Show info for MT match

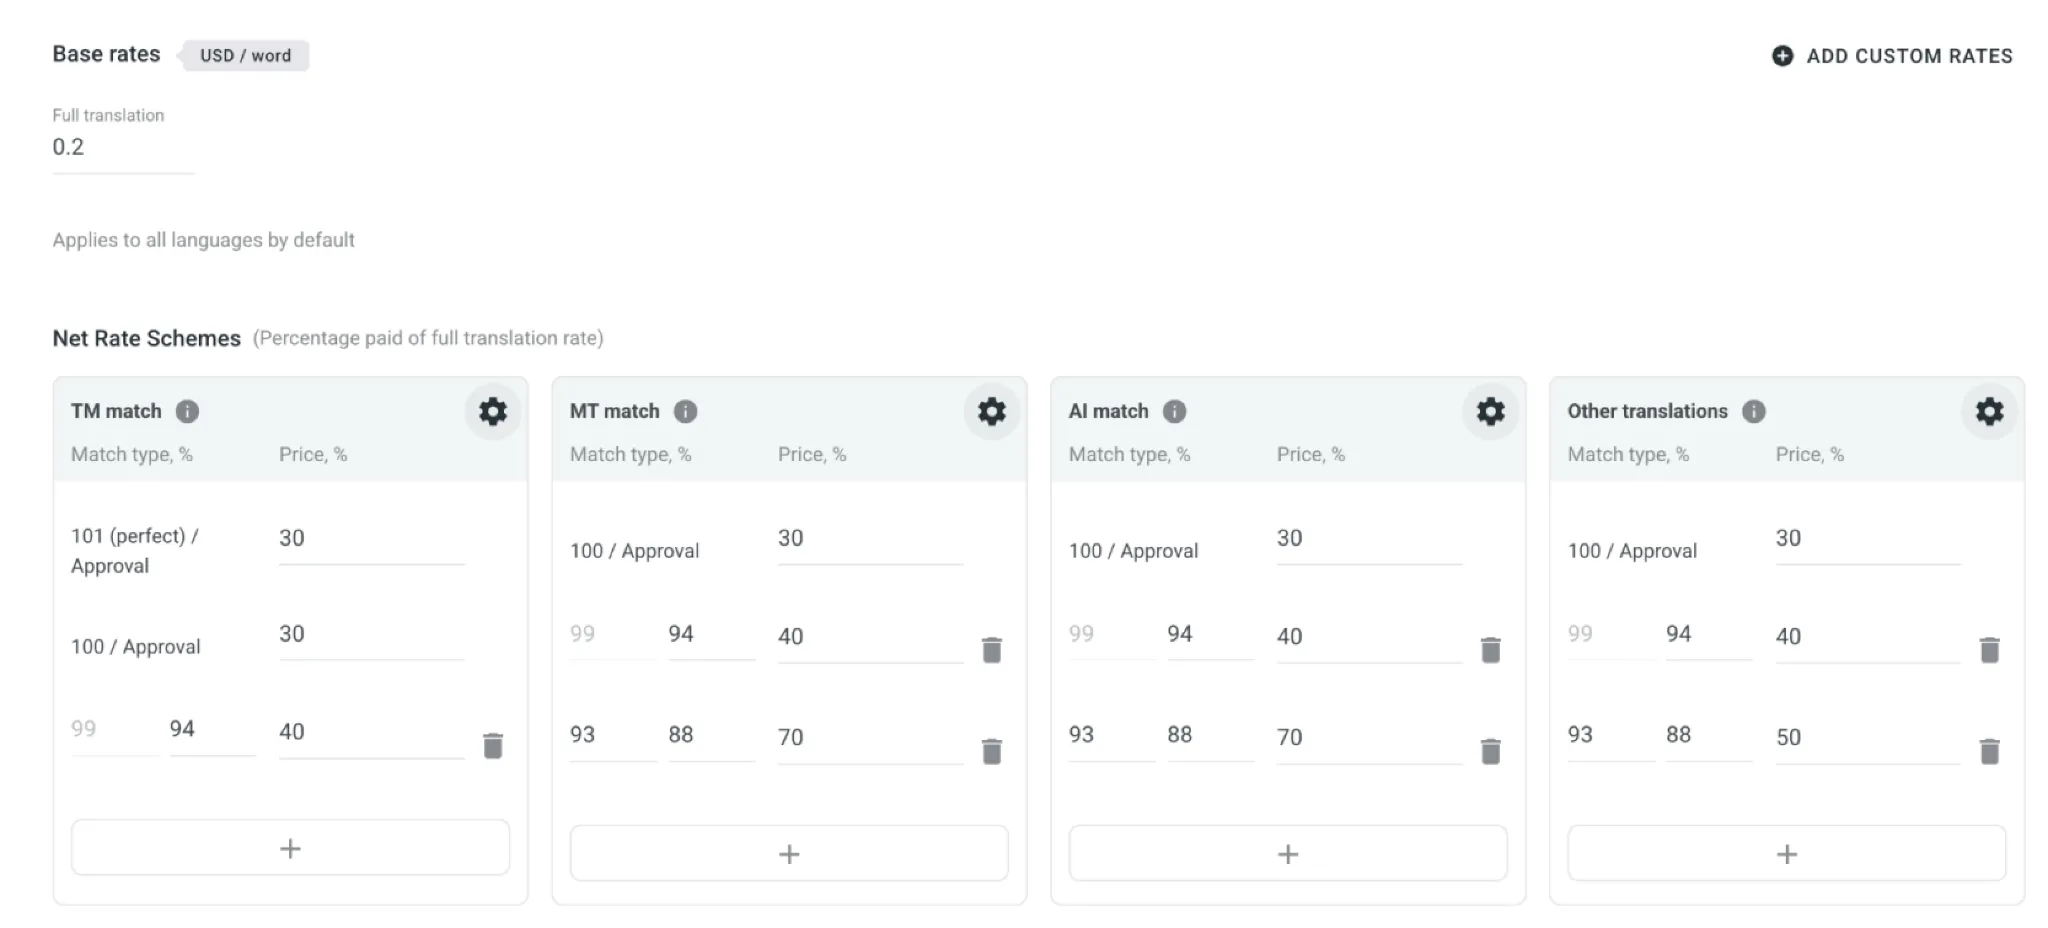tap(685, 411)
